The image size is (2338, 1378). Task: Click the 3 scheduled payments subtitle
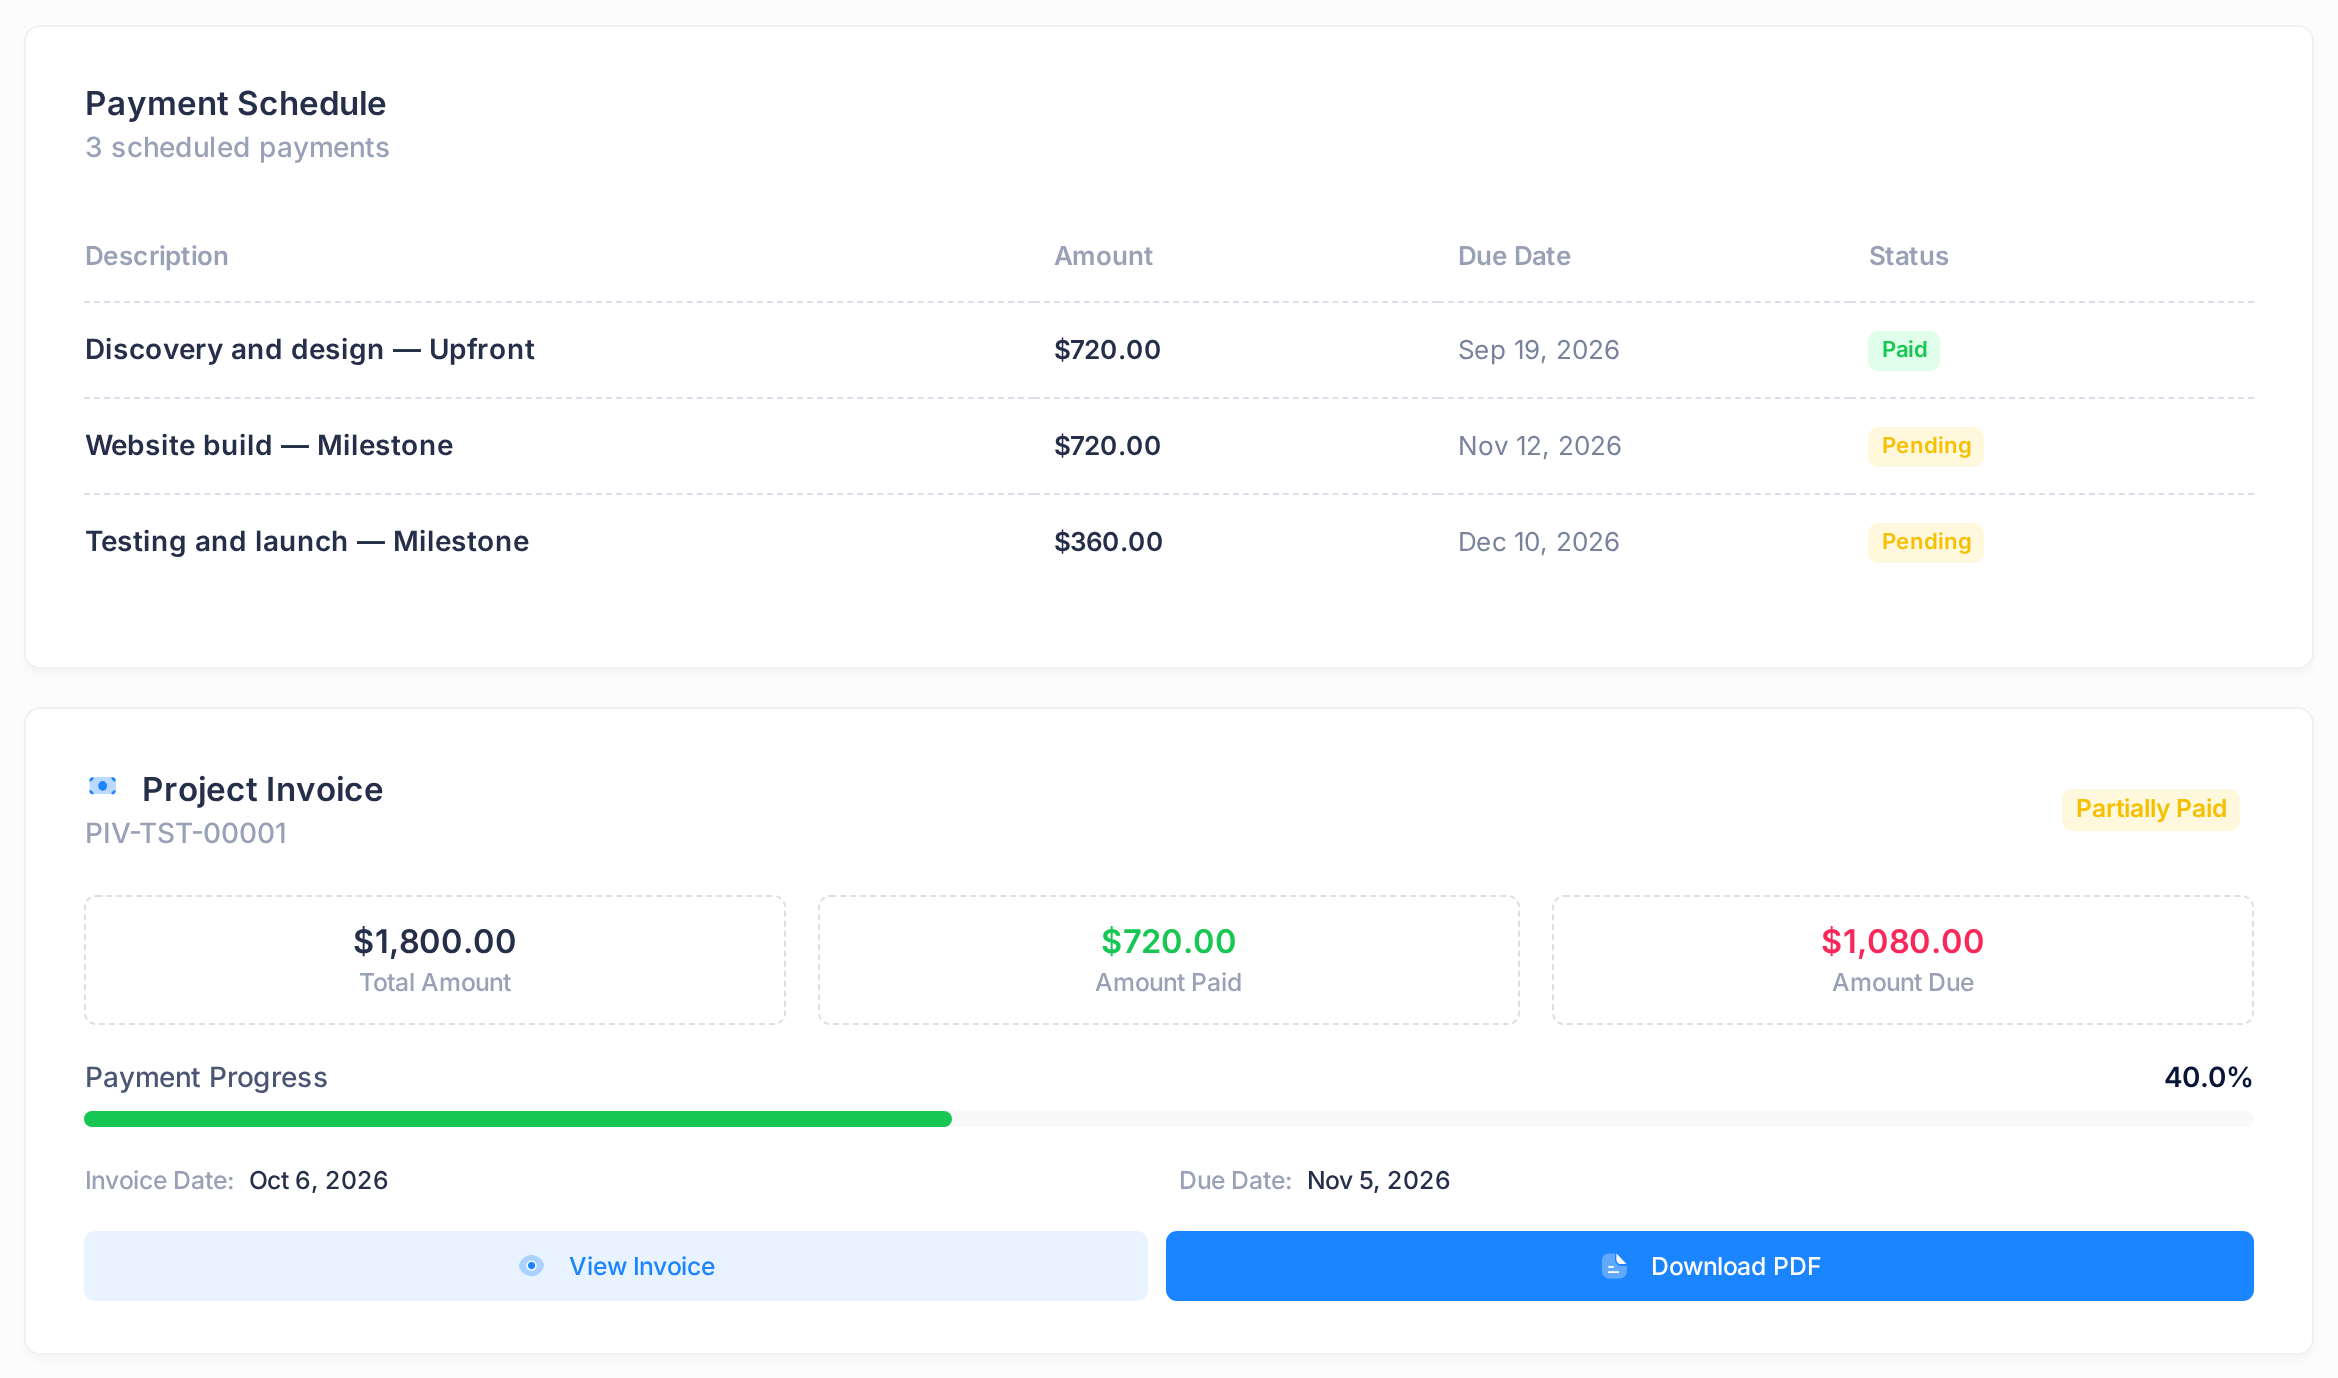[x=237, y=148]
